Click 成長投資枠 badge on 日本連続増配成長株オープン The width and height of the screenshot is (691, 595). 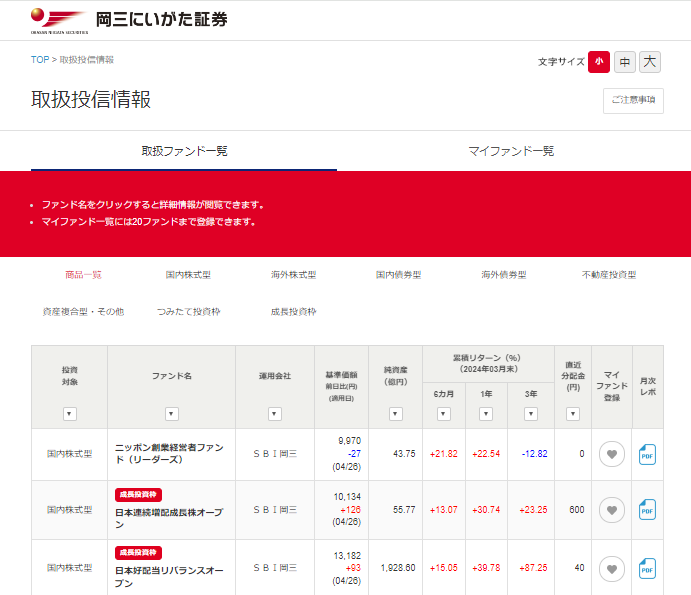(x=138, y=495)
